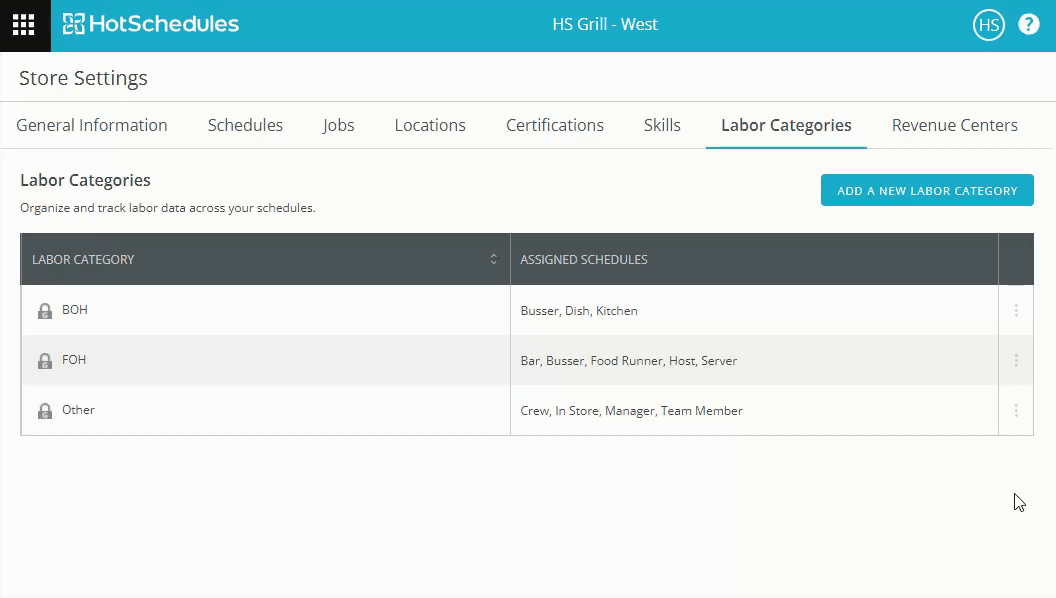Open the Revenue Centers tab
Viewport: 1056px width, 598px height.
tap(954, 125)
